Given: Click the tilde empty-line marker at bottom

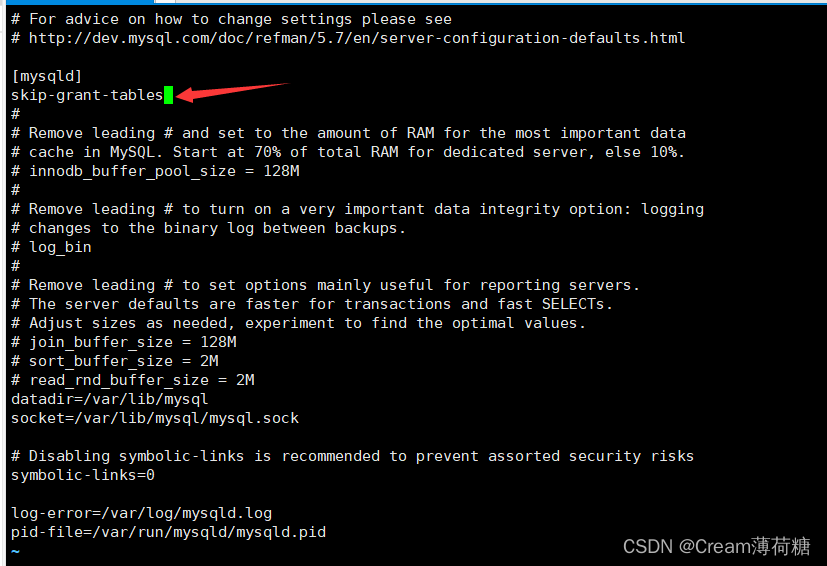Looking at the screenshot, I should coord(15,551).
